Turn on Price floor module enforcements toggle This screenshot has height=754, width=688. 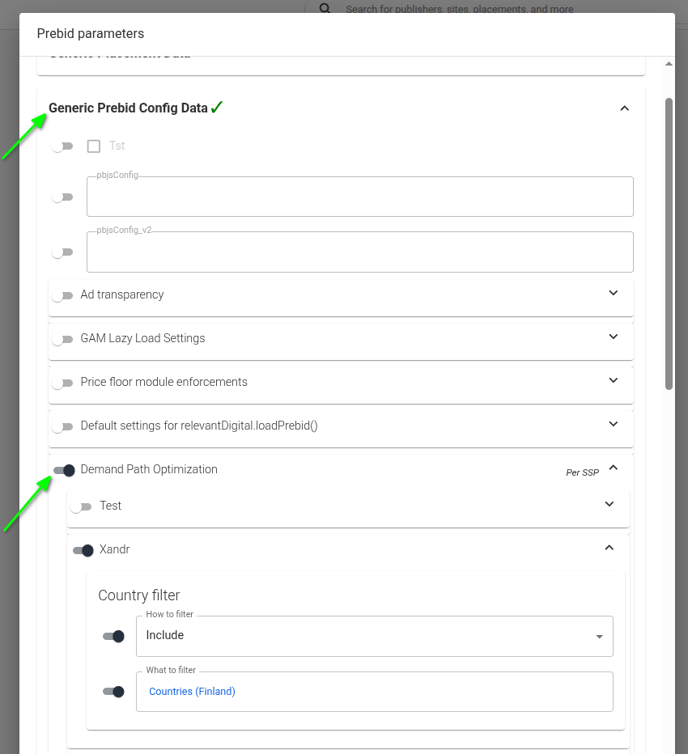coord(64,383)
